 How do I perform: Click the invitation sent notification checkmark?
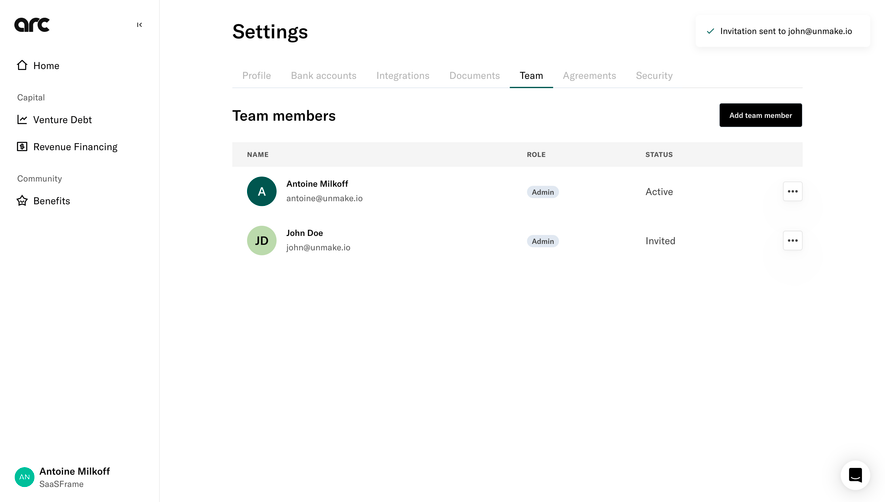click(x=711, y=31)
